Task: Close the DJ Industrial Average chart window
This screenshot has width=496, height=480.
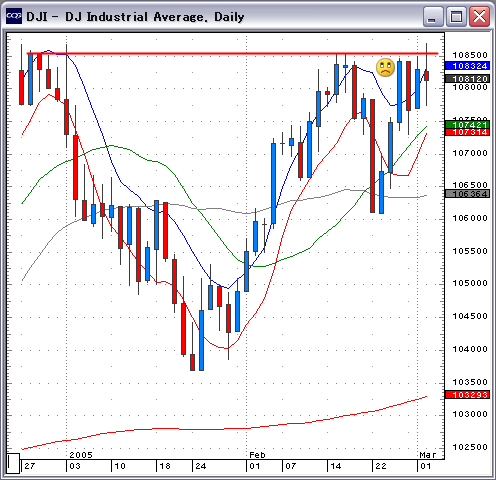Action: 479,16
